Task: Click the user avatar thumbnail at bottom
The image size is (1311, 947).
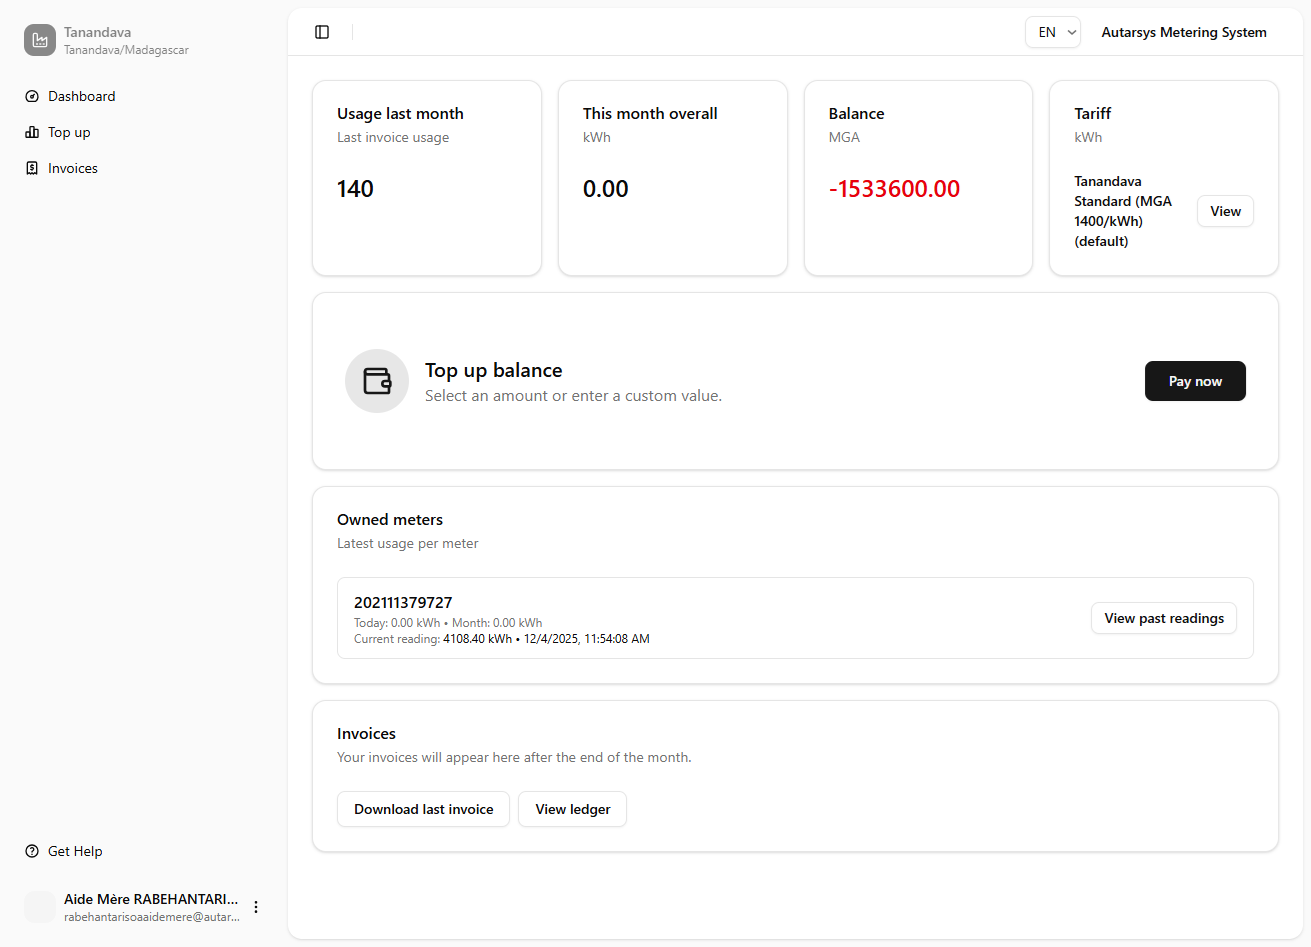Action: pyautogui.click(x=40, y=906)
